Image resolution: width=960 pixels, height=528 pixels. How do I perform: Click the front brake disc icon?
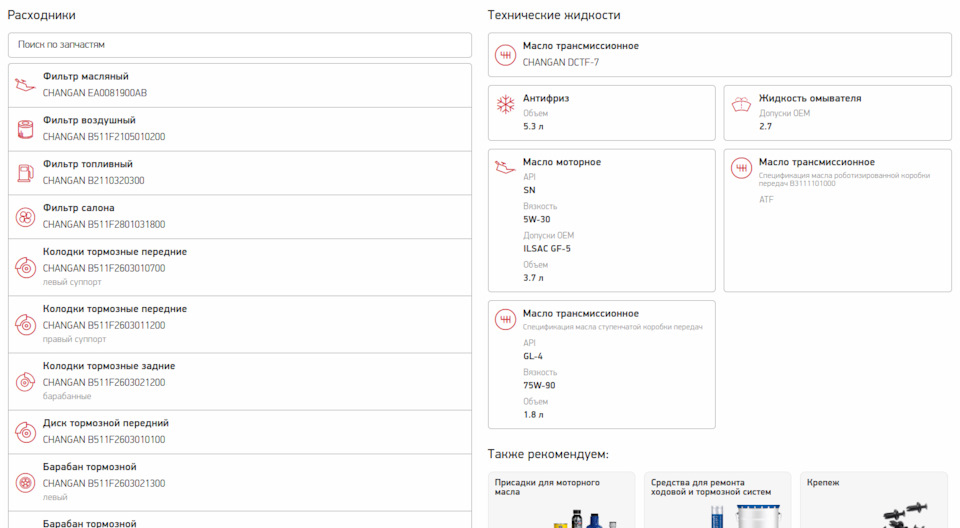[26, 431]
